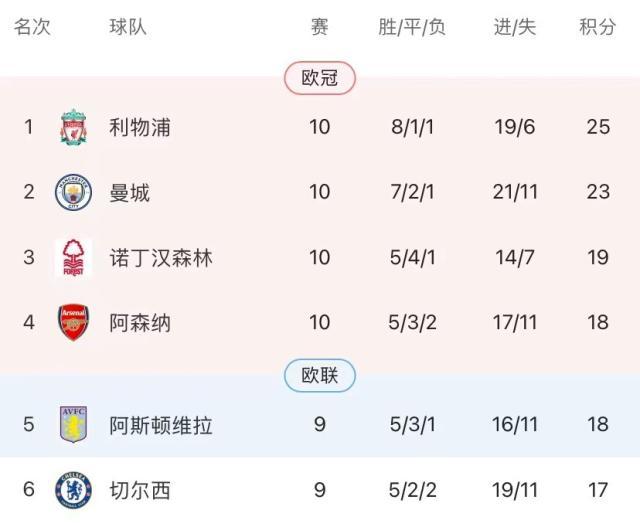Click the Nottingham Forest crest icon
This screenshot has height=527, width=640.
[72, 257]
